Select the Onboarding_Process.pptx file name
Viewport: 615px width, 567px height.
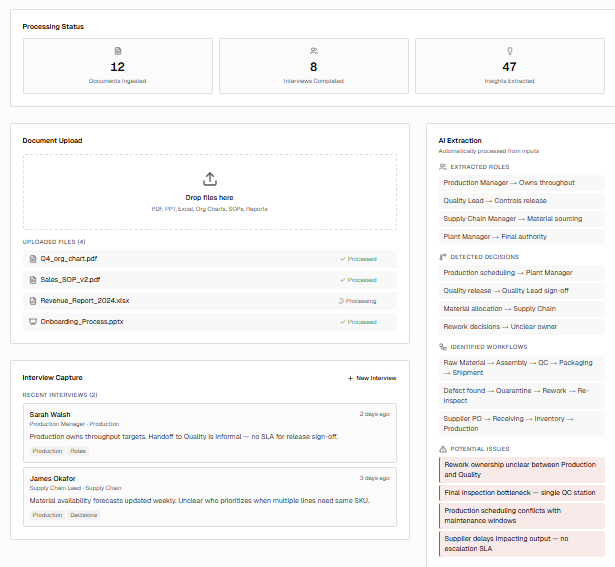point(82,322)
